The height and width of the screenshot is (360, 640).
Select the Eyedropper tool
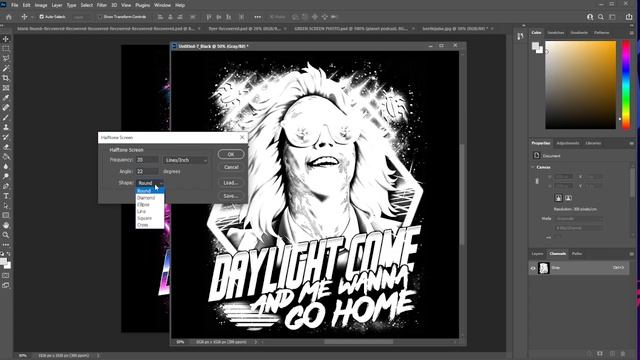tap(6, 98)
